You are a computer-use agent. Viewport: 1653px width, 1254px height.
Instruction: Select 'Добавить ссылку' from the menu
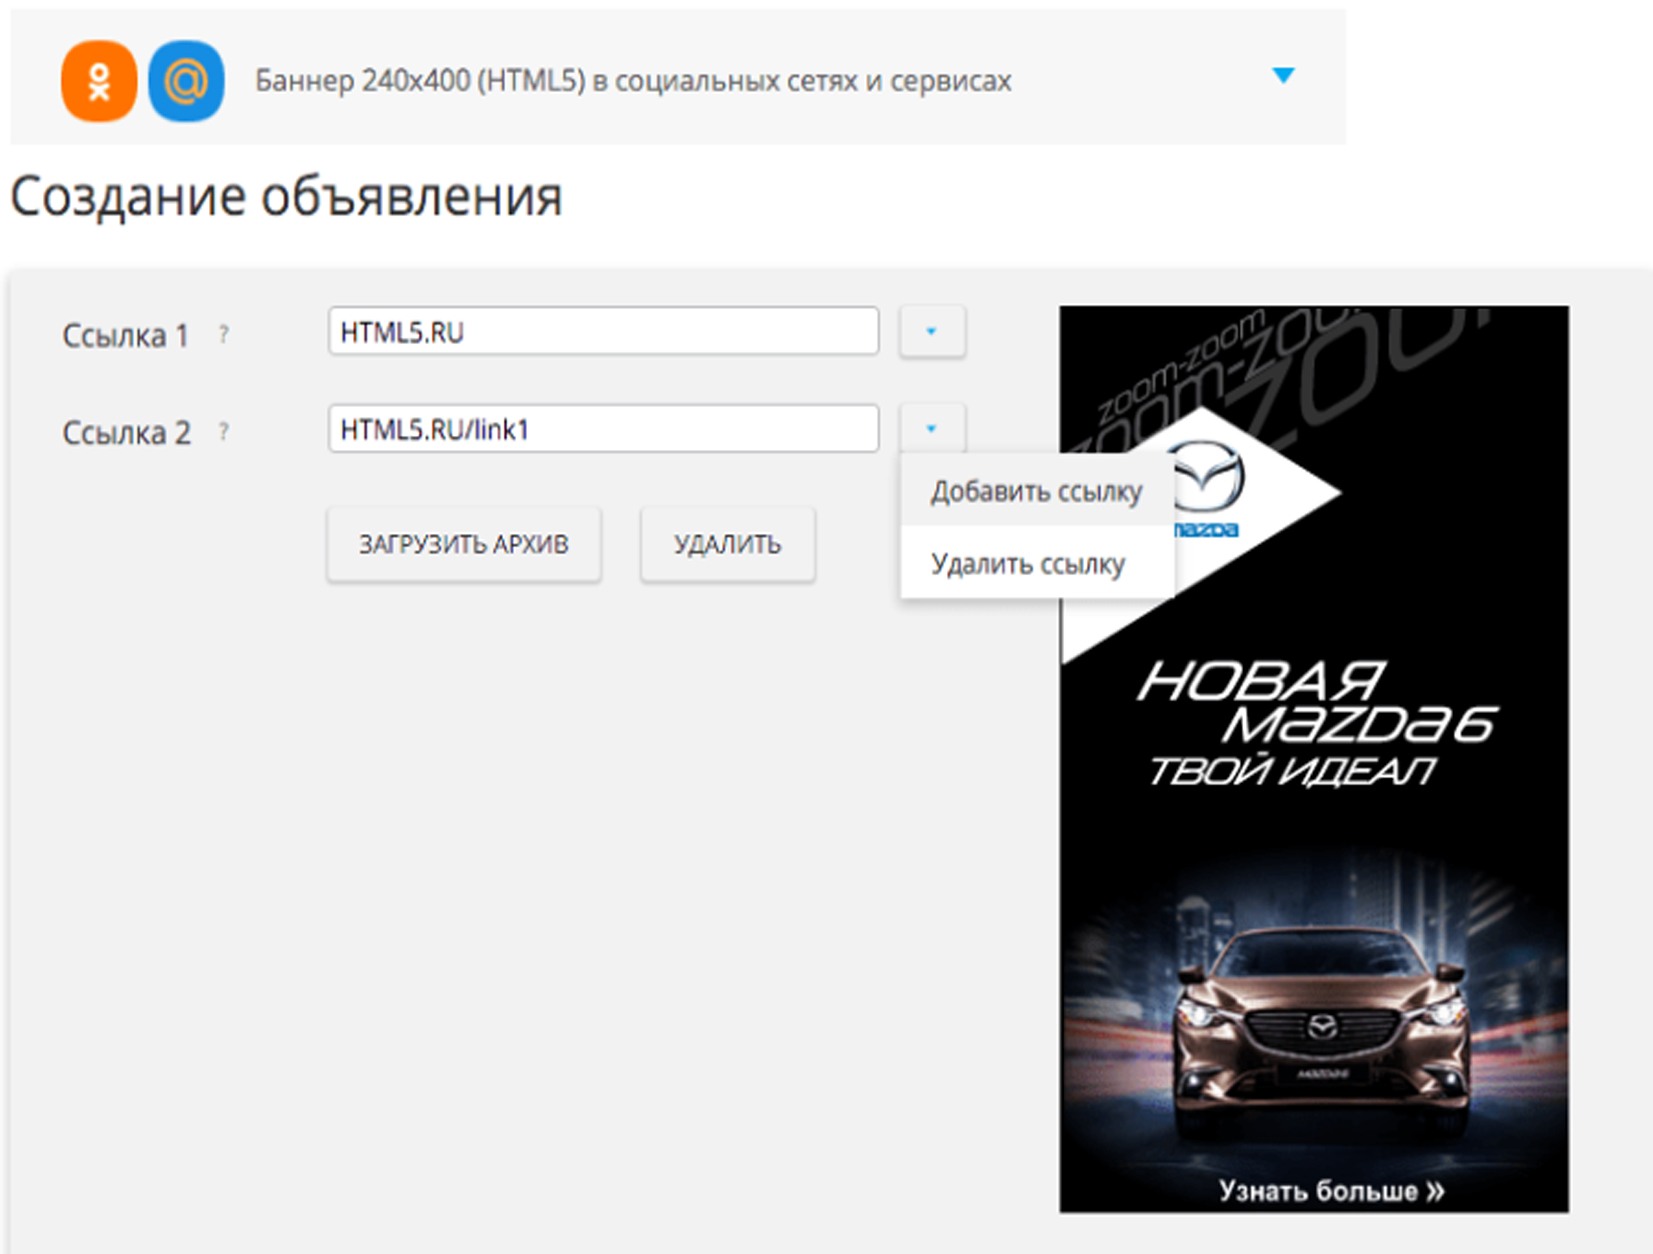point(1036,492)
